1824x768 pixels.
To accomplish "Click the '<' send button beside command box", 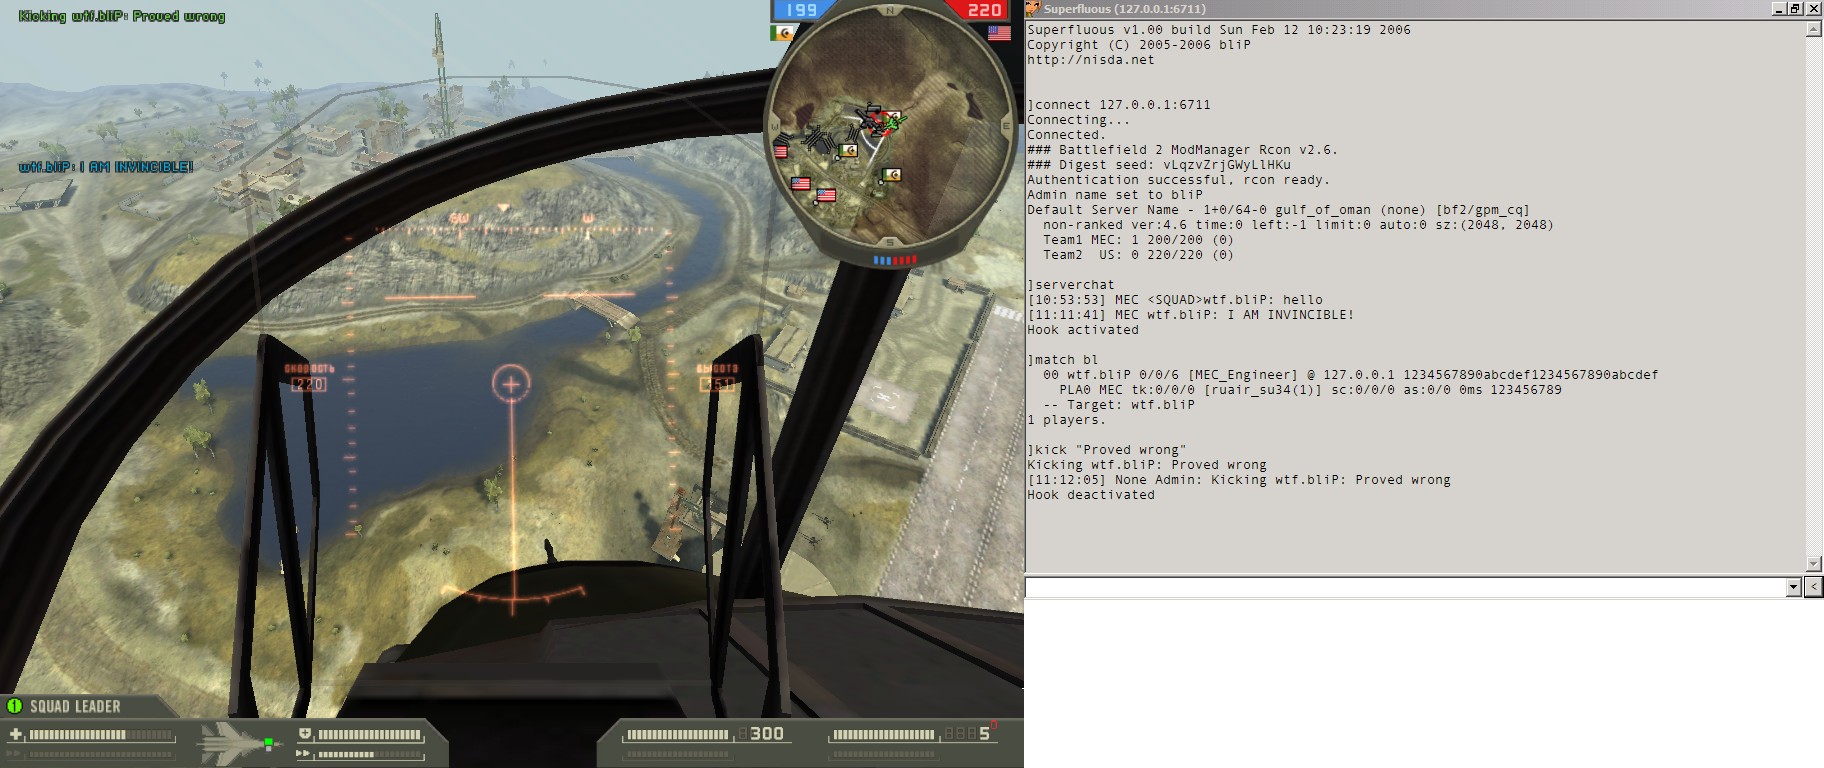I will click(1813, 588).
